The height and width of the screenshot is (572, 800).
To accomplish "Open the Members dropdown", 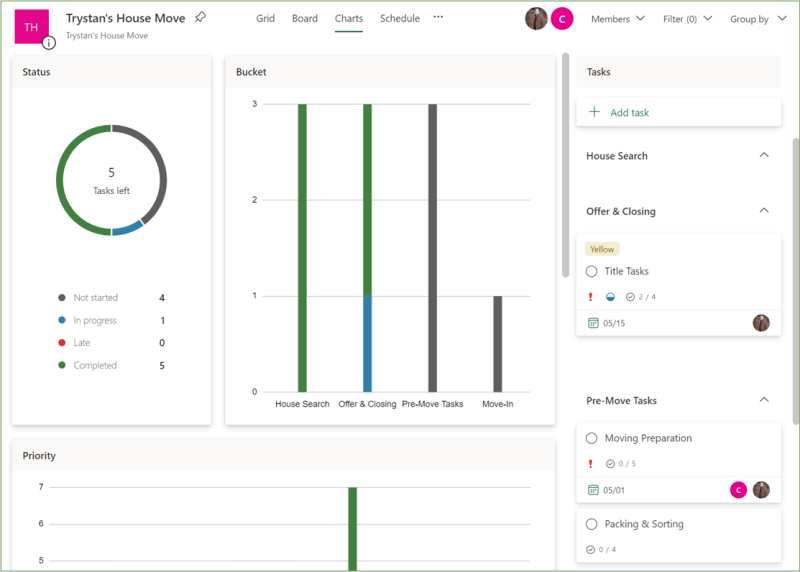I will coord(618,19).
